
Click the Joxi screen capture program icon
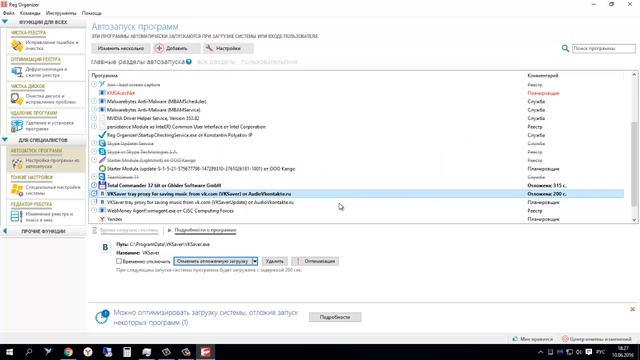(102, 84)
